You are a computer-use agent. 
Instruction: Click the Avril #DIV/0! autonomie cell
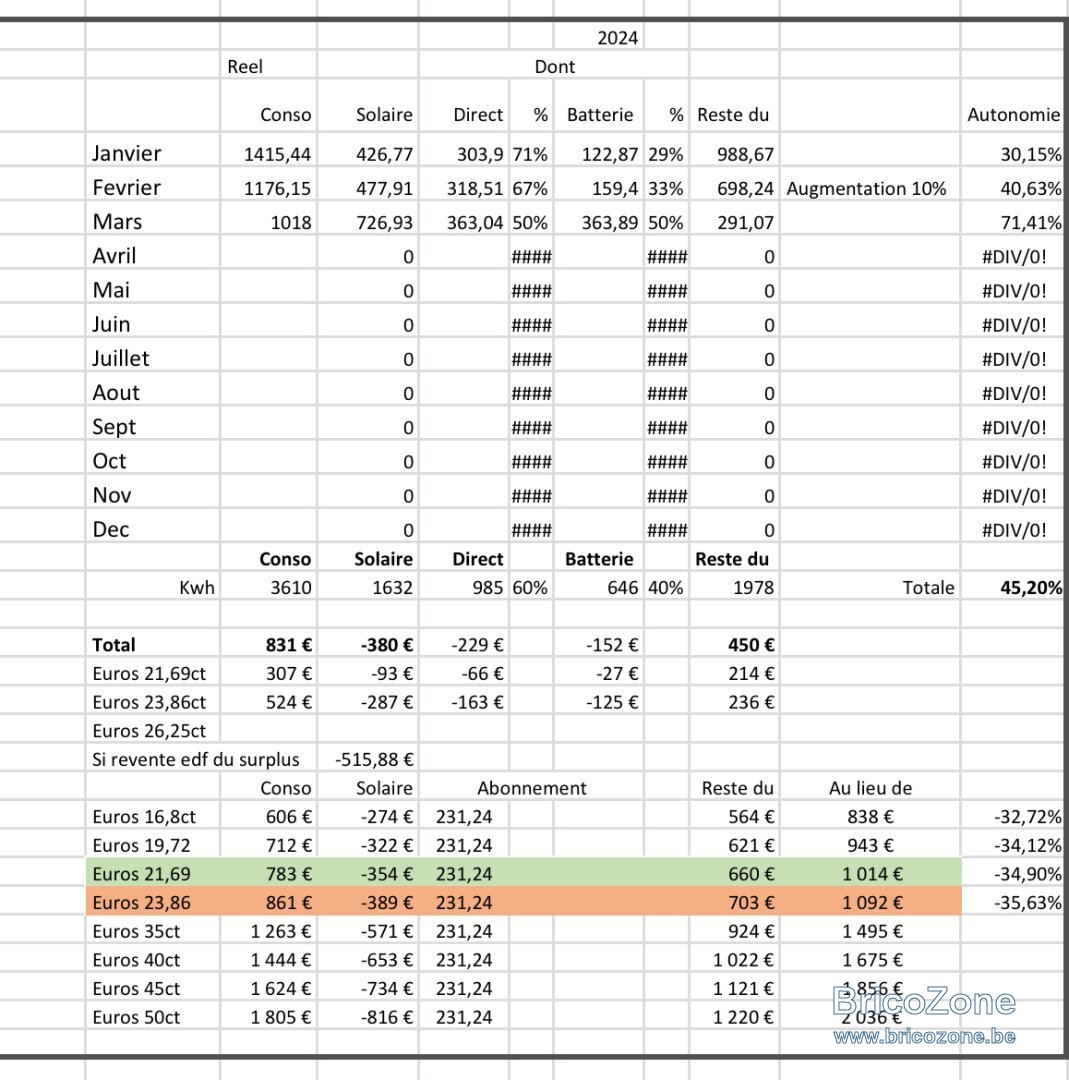tap(1013, 256)
